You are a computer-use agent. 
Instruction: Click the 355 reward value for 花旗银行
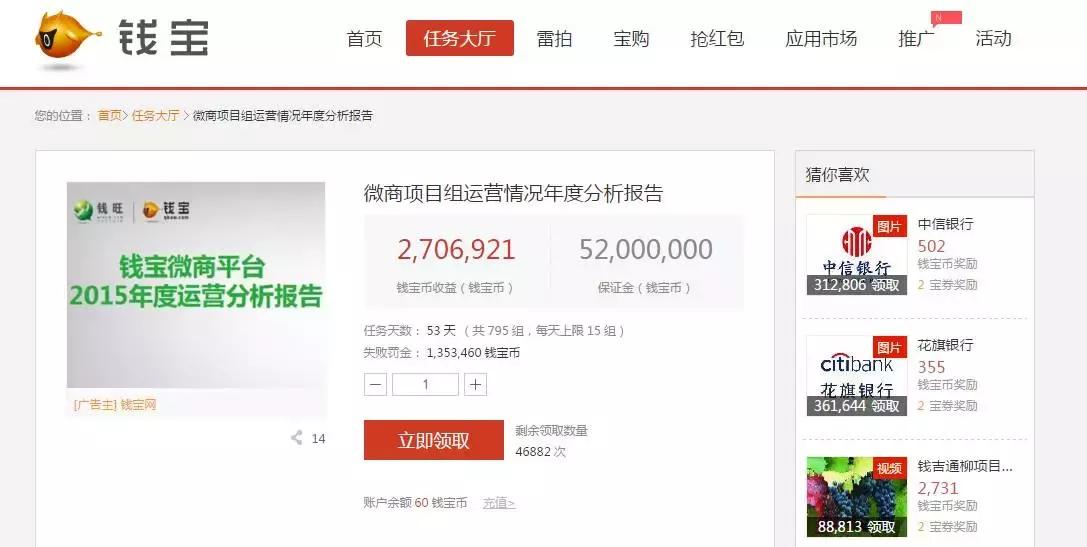coord(932,367)
